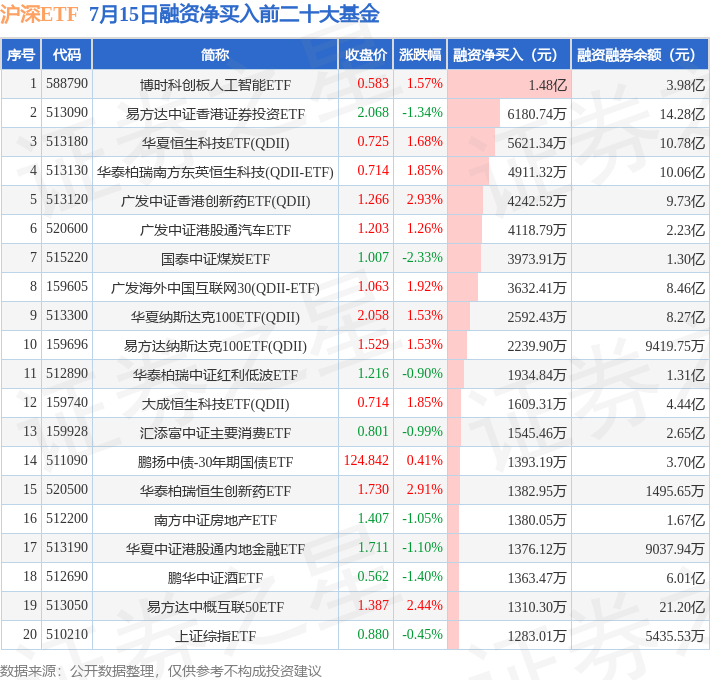Click the 数据来源 disclaimer footer text
Viewport: 710px width, 680px height.
point(161,670)
